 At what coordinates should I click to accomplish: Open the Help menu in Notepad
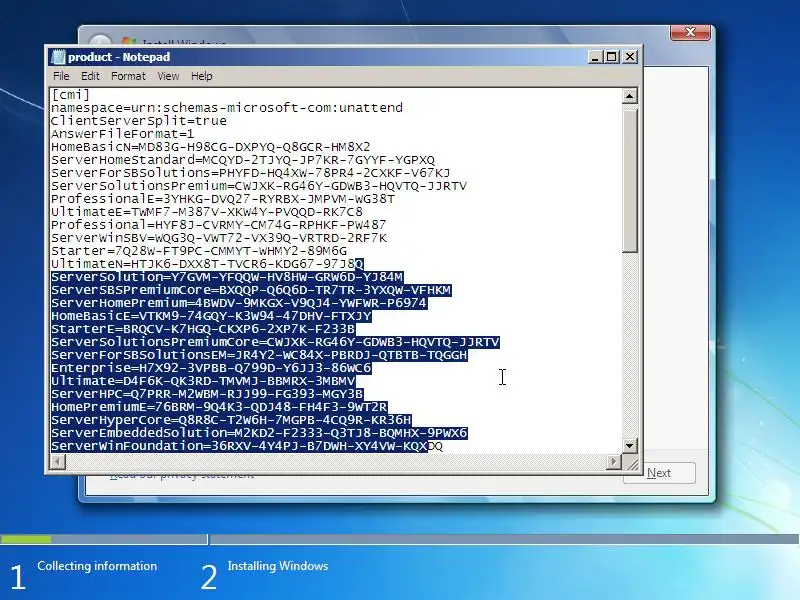[x=202, y=76]
